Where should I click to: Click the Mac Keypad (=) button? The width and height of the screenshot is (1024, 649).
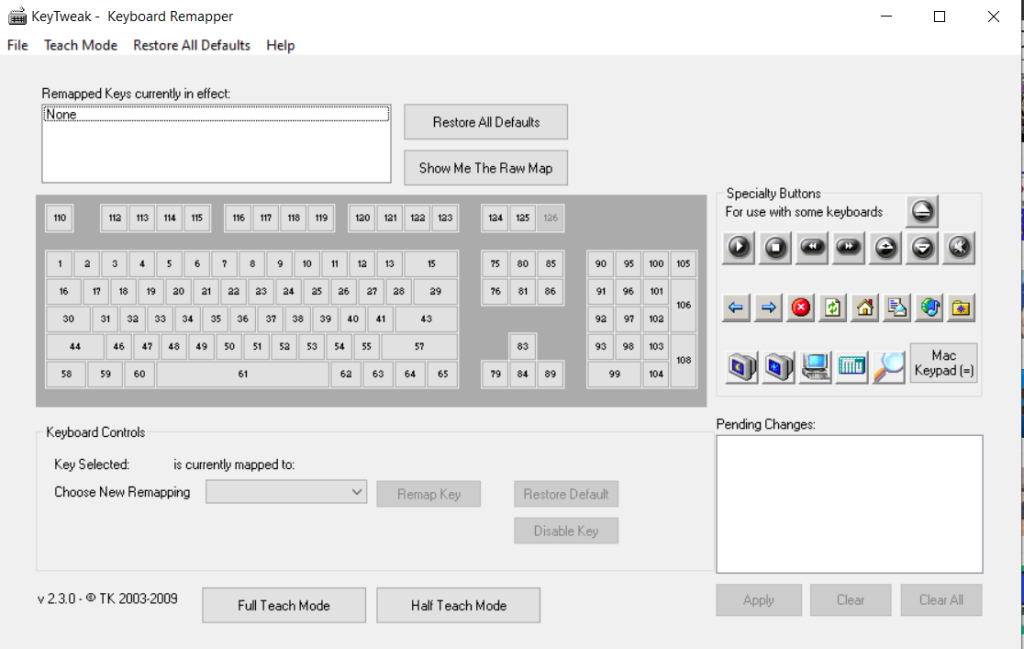click(x=943, y=363)
